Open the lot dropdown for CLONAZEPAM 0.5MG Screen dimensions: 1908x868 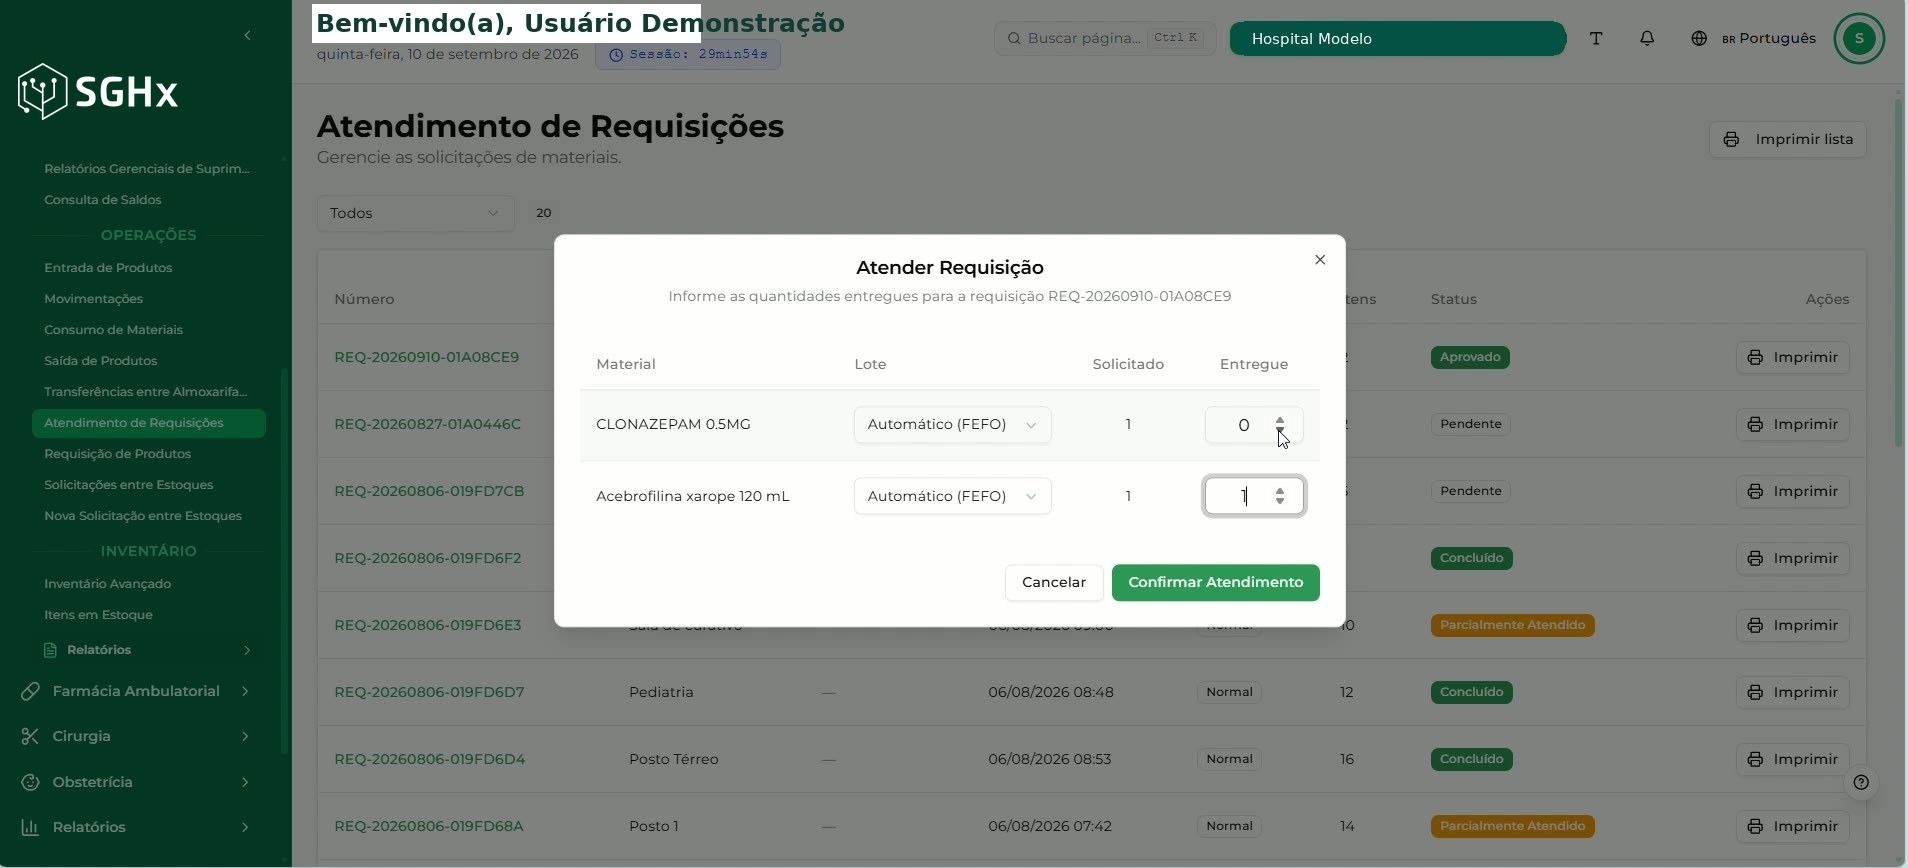(x=952, y=425)
